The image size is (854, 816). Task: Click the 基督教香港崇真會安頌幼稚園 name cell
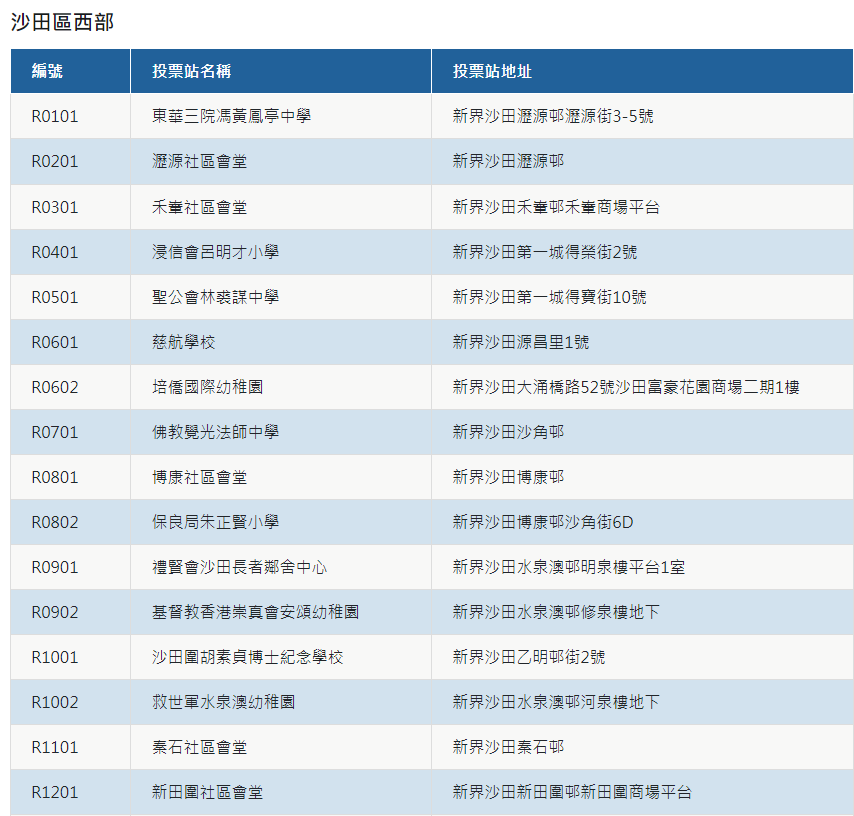click(x=255, y=613)
